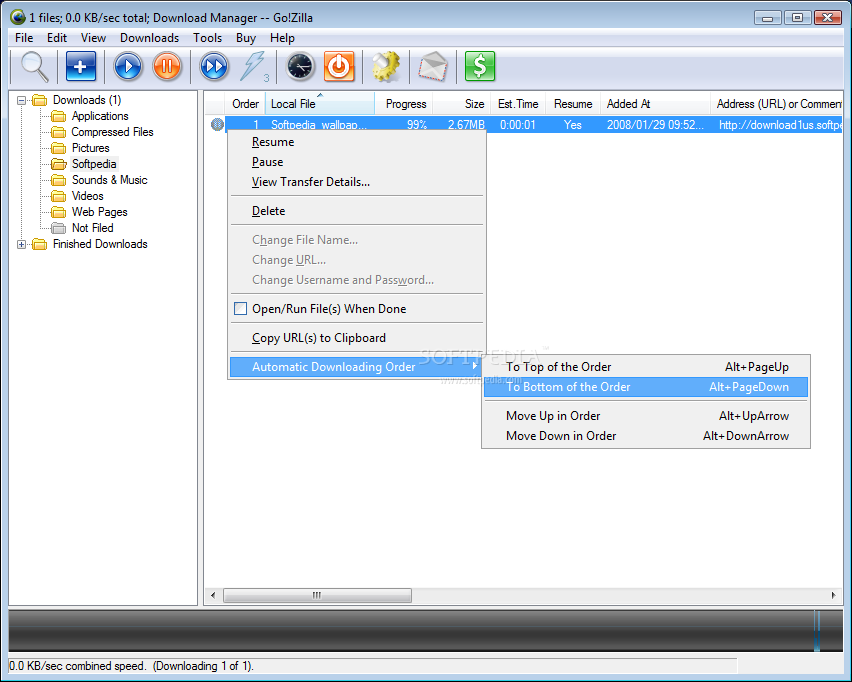This screenshot has height=682, width=852.
Task: Sort by the Local File column header
Action: pyautogui.click(x=320, y=104)
